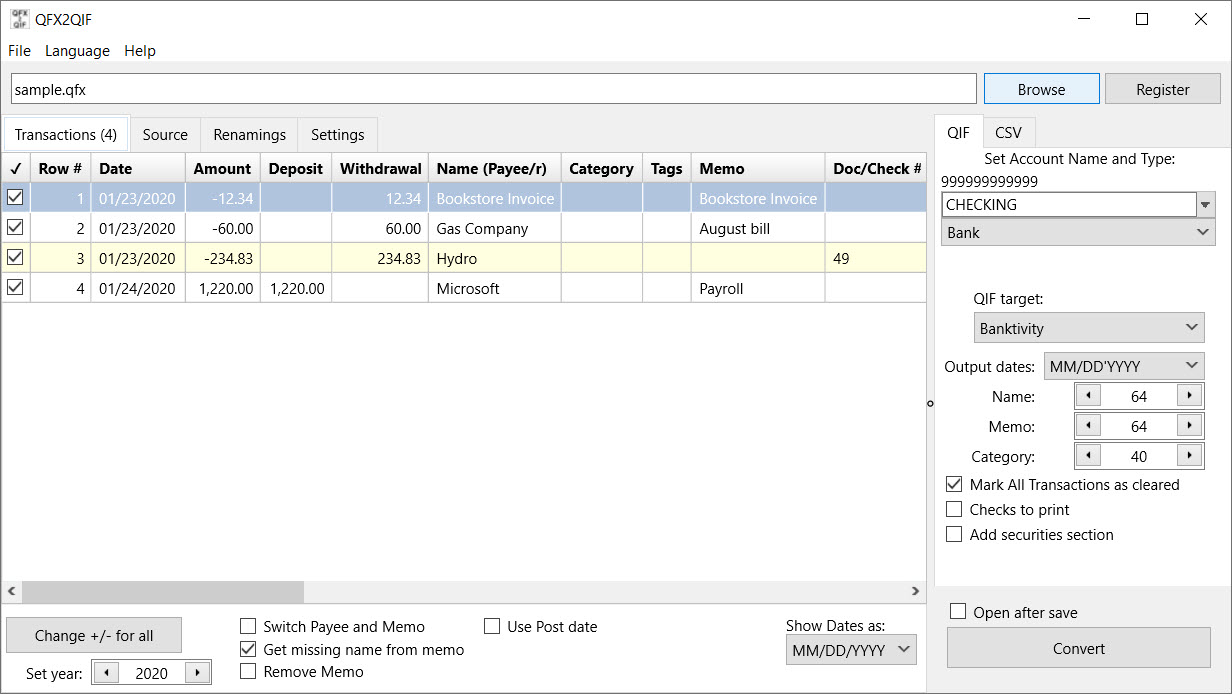Click the Payroll memo cell

click(758, 288)
